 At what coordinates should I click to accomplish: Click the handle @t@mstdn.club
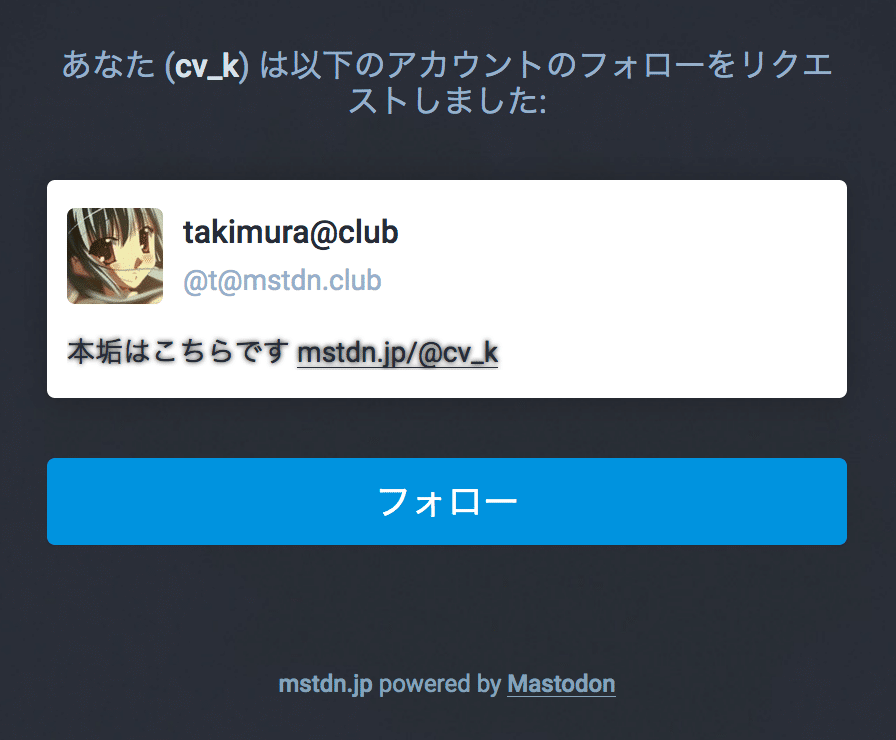pyautogui.click(x=282, y=281)
